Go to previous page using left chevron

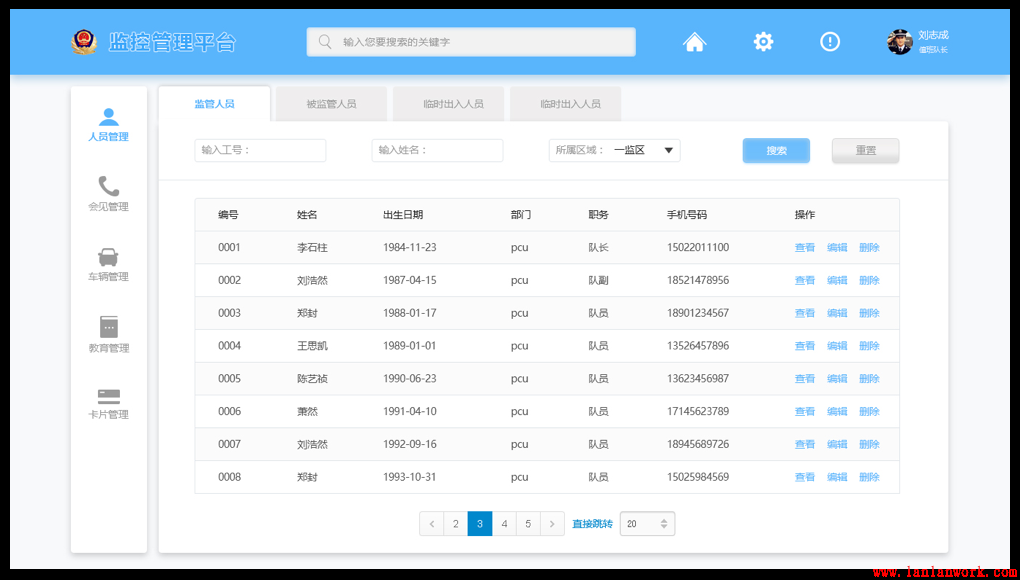pos(431,524)
